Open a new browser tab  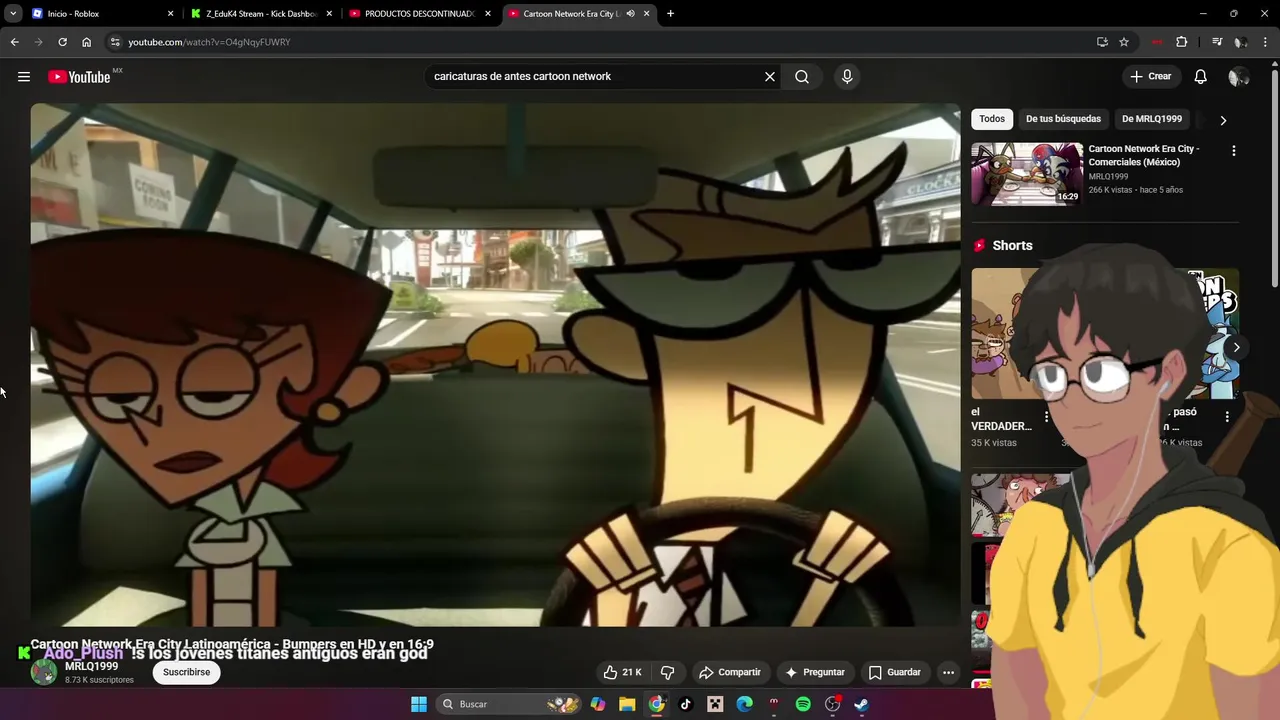coord(670,14)
